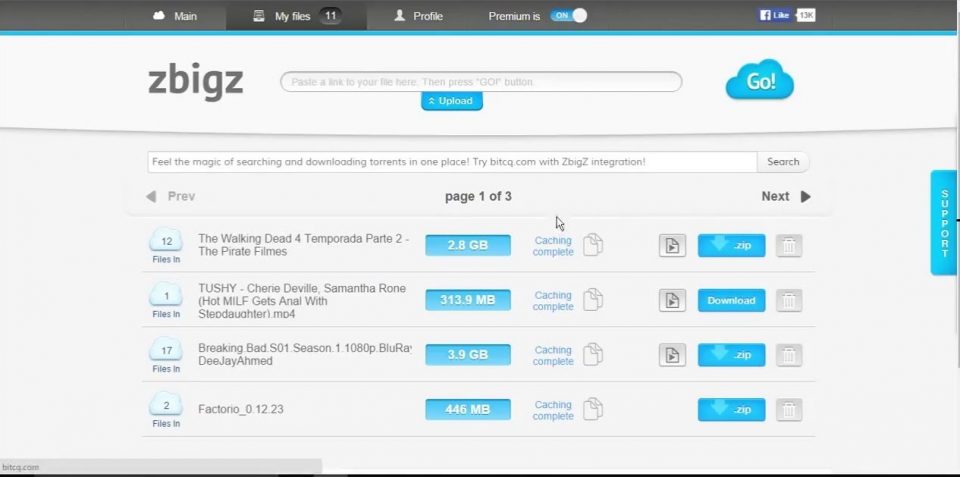This screenshot has height=477, width=960.
Task: Click the Upload button
Action: (451, 101)
